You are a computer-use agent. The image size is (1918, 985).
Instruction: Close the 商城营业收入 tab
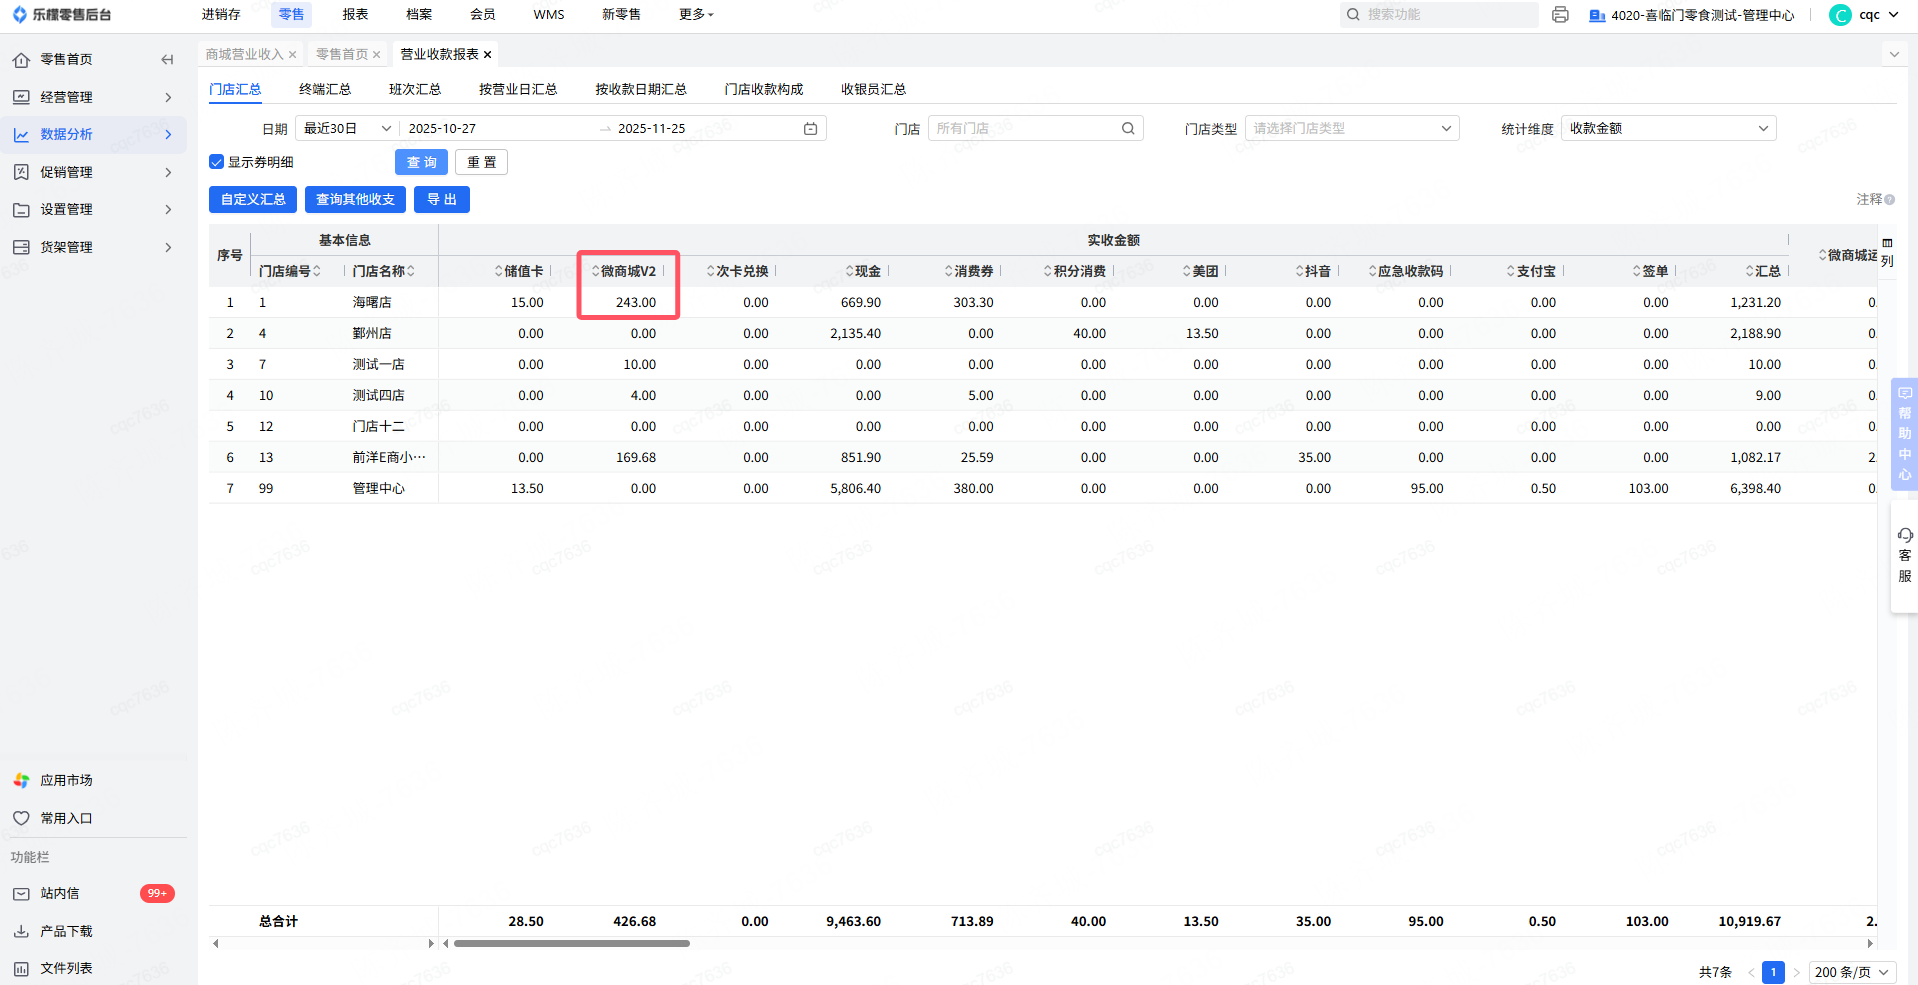tap(292, 55)
